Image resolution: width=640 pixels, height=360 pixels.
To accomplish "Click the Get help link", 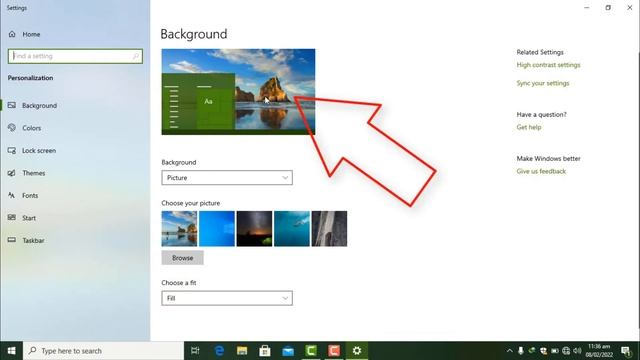I will click(x=529, y=127).
